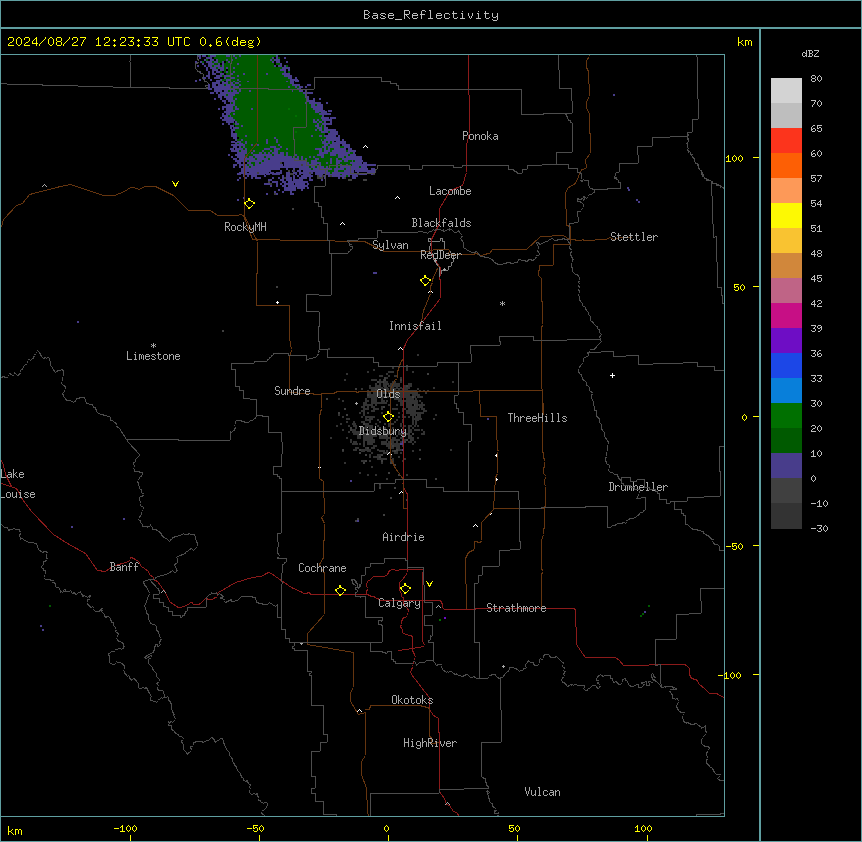Viewport: 862px width, 842px height.
Task: Click the RockyMH label
Action: click(x=245, y=227)
